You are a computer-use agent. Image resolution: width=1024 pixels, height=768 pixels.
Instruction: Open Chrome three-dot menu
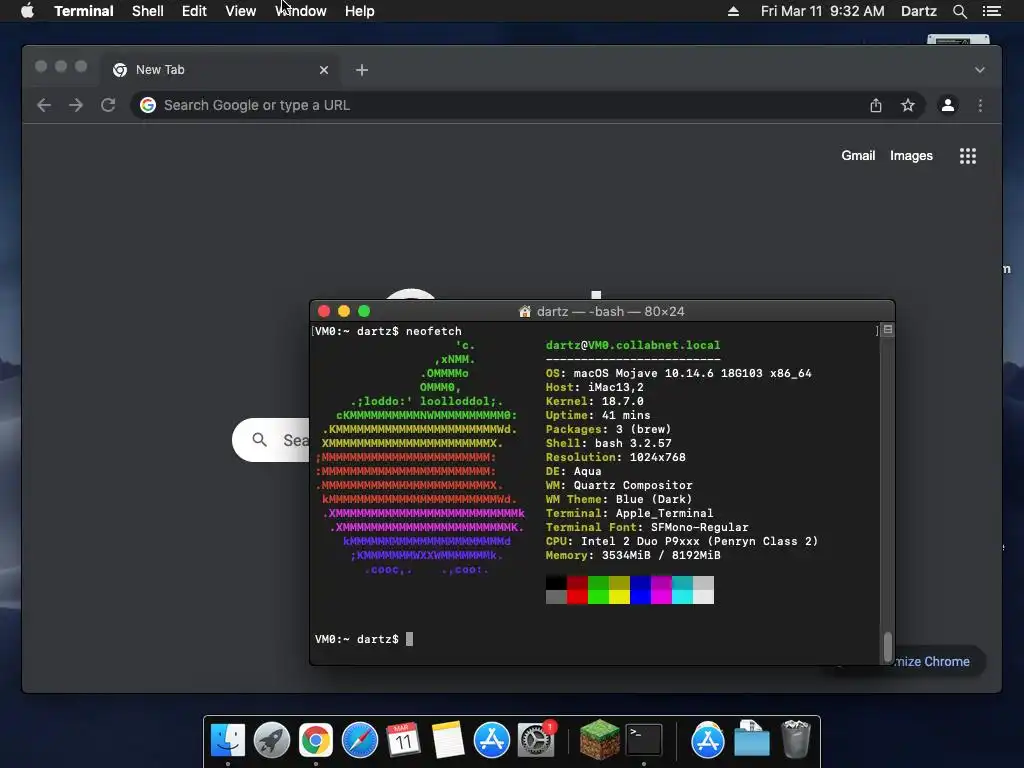pyautogui.click(x=980, y=105)
